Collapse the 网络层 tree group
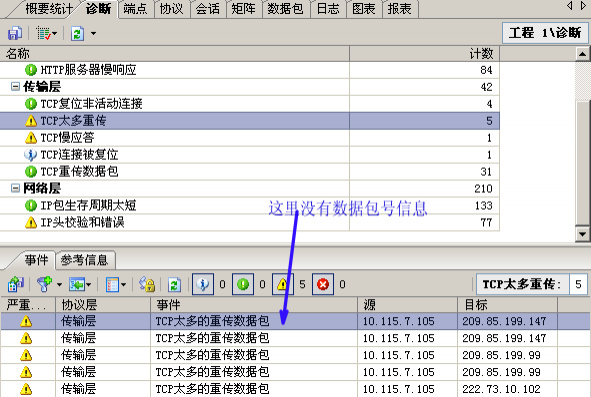Image resolution: width=591 pixels, height=397 pixels. click(15, 188)
